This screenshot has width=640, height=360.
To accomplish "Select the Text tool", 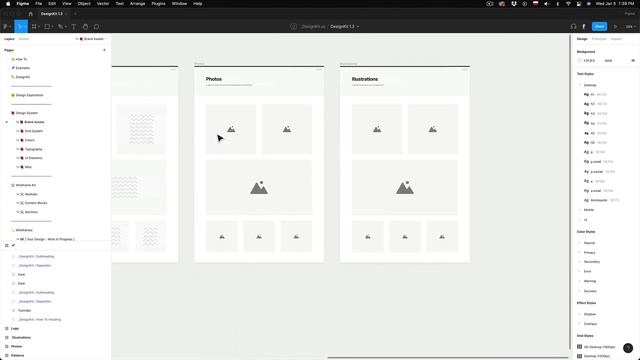I will coord(73,27).
